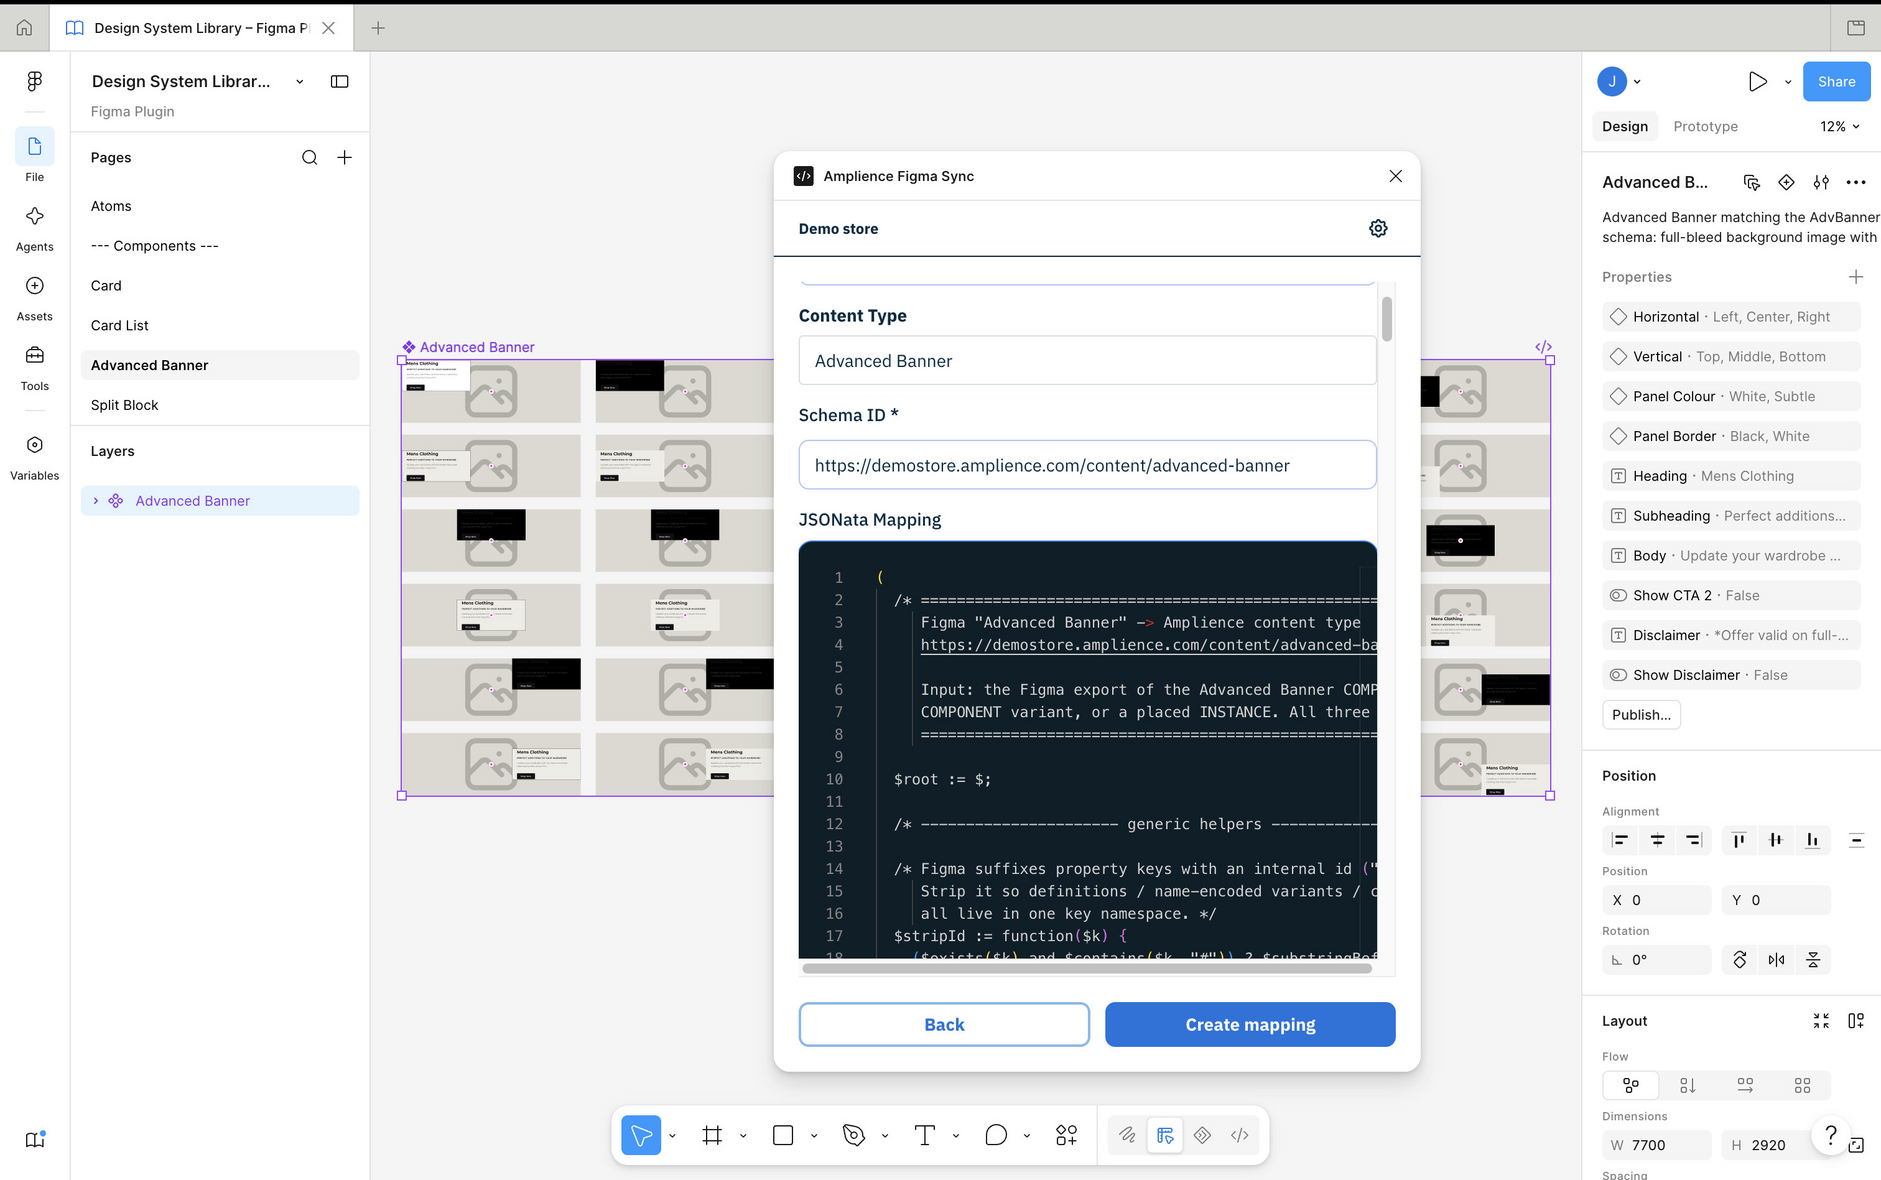The width and height of the screenshot is (1881, 1180).
Task: Present prototype with play icon
Action: pyautogui.click(x=1757, y=82)
